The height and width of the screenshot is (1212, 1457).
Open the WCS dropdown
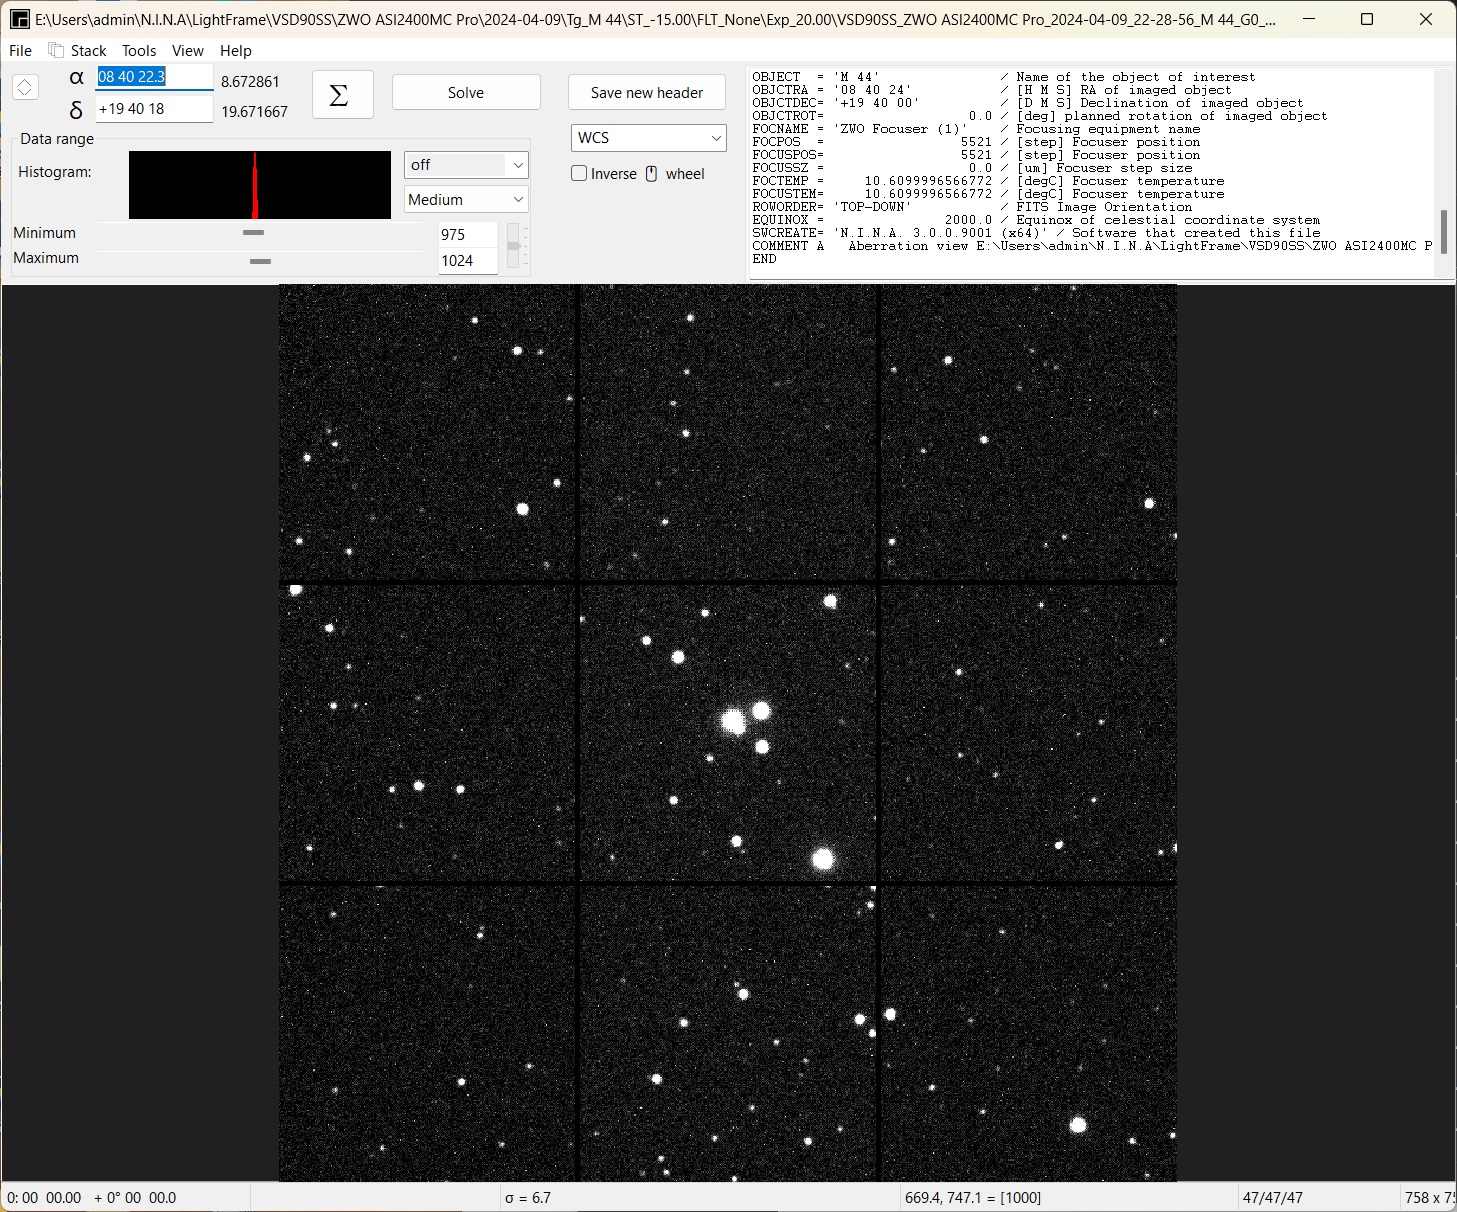(649, 138)
